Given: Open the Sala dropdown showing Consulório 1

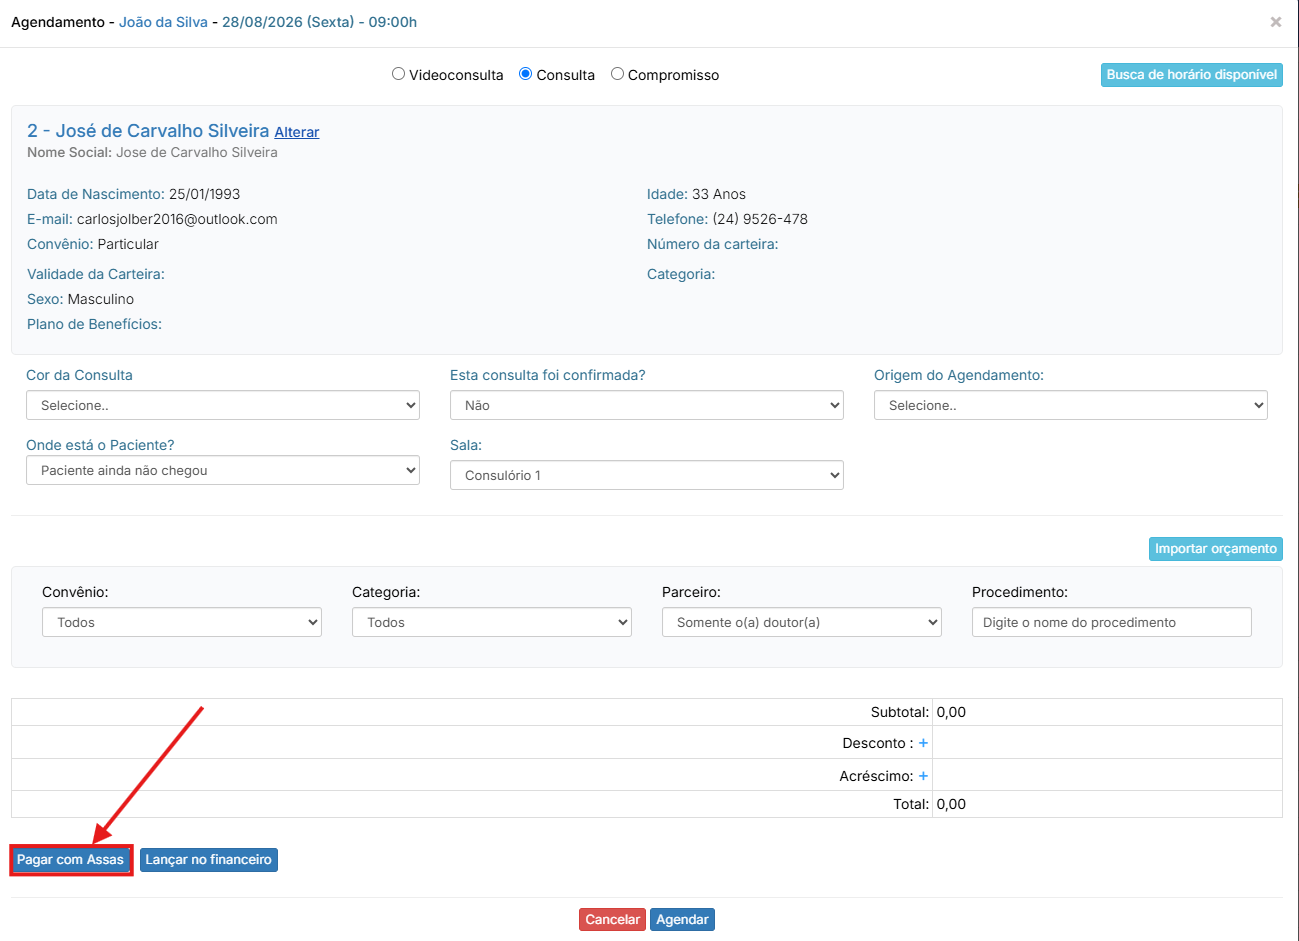Looking at the screenshot, I should coord(647,475).
